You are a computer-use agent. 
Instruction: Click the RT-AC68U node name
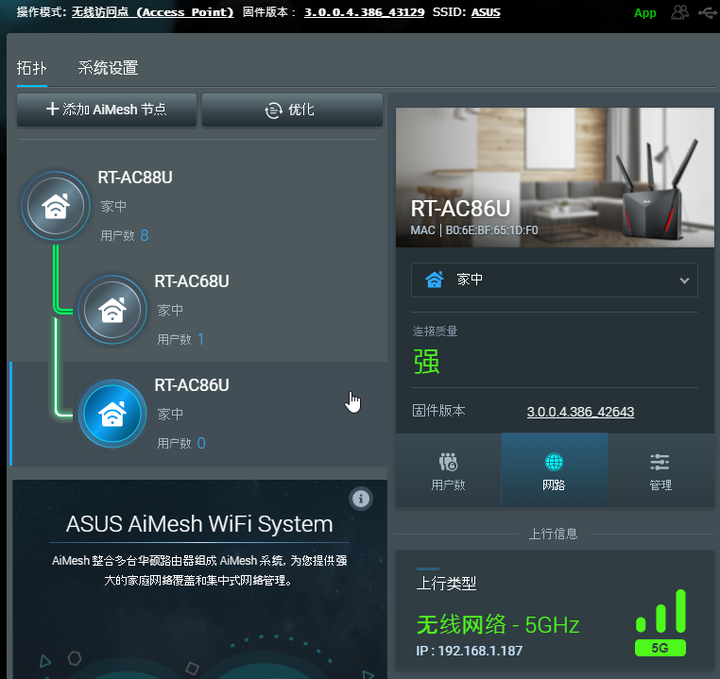(x=191, y=281)
